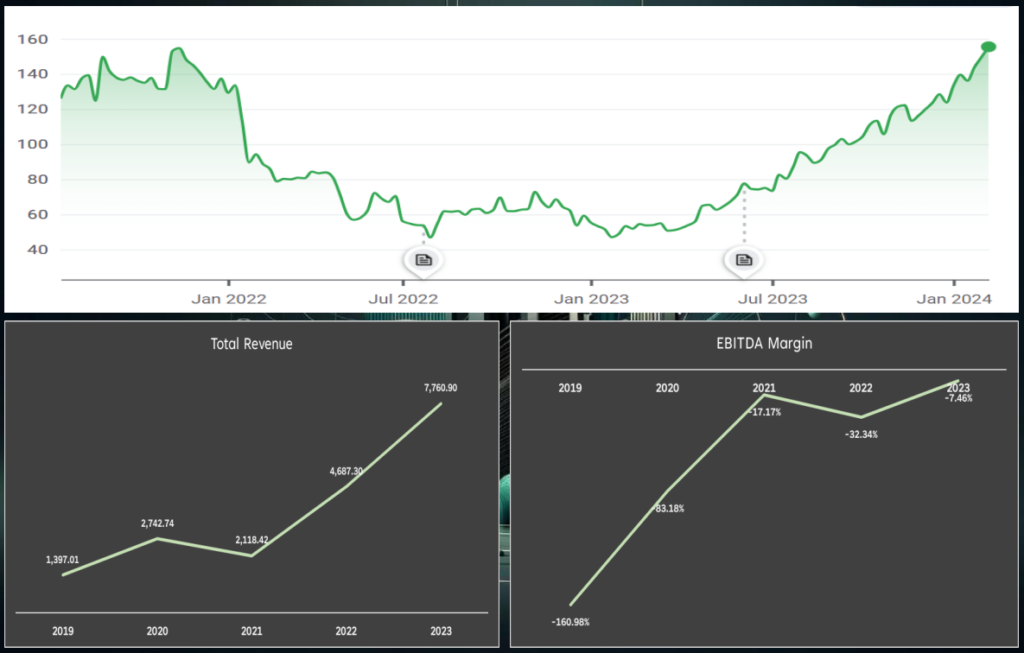The height and width of the screenshot is (653, 1024).
Task: Click the 160 value on the price axis
Action: pos(35,39)
